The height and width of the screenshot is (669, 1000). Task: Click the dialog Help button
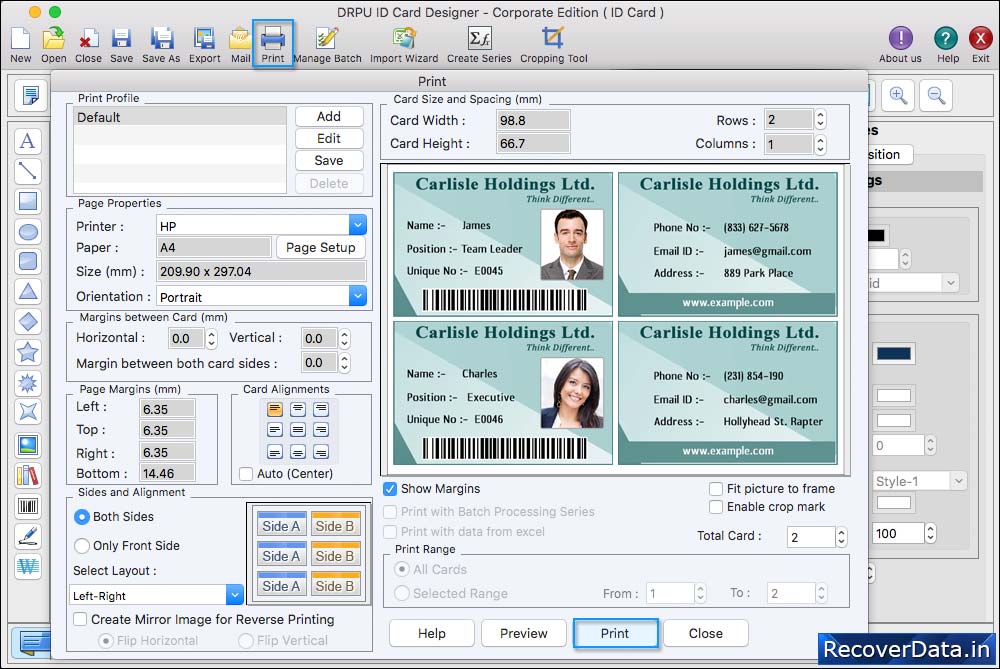point(432,633)
